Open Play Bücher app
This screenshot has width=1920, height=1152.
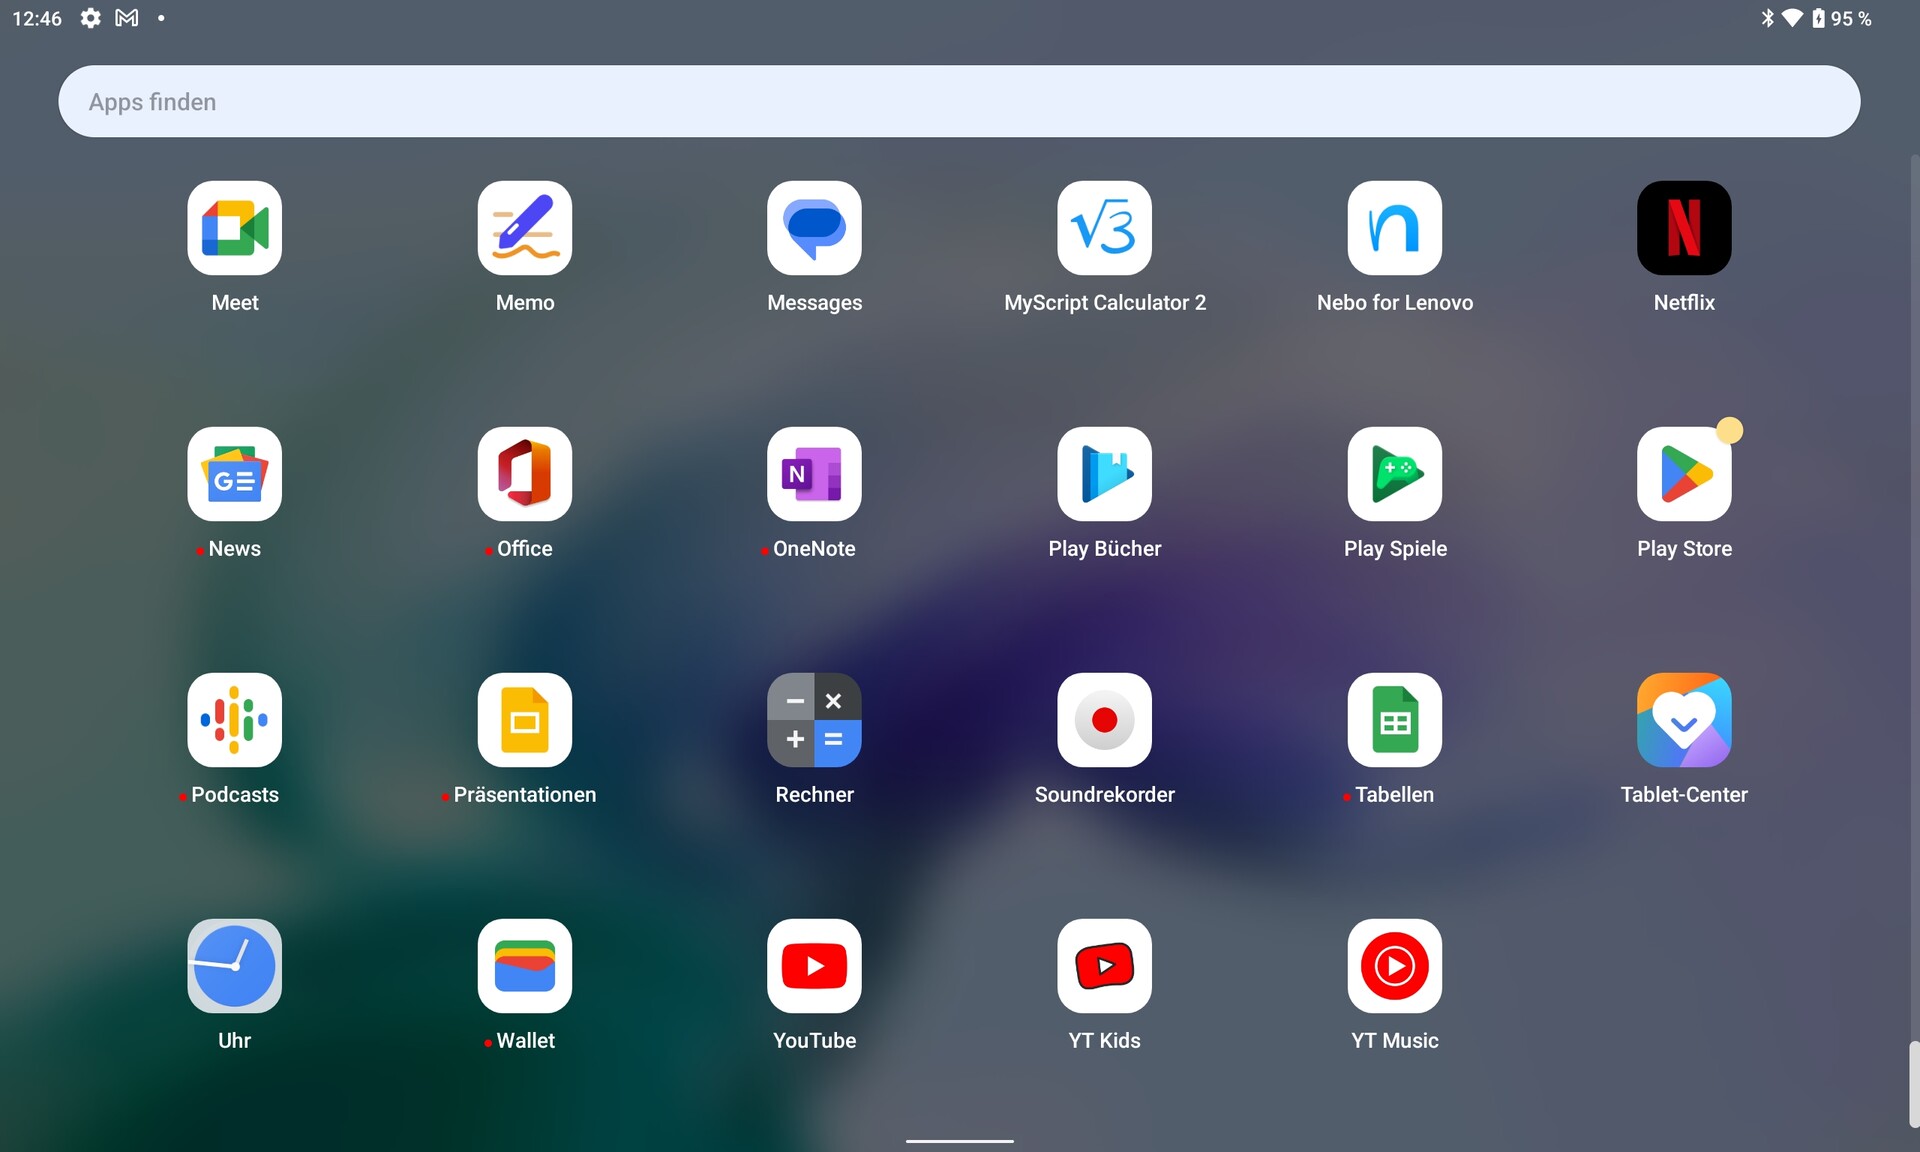1104,474
